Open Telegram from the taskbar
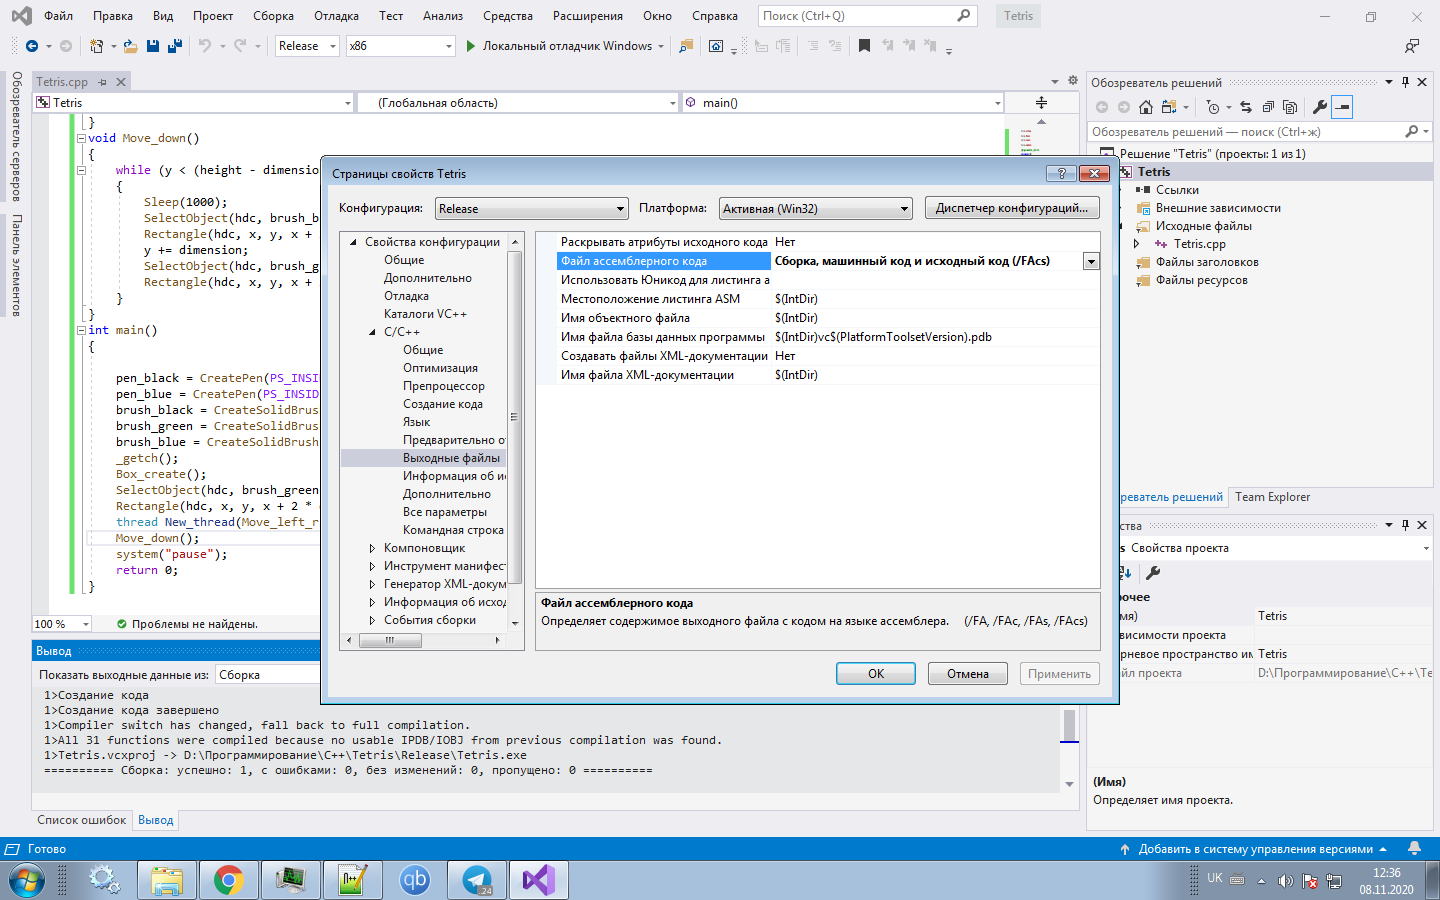The width and height of the screenshot is (1440, 900). tap(477, 880)
